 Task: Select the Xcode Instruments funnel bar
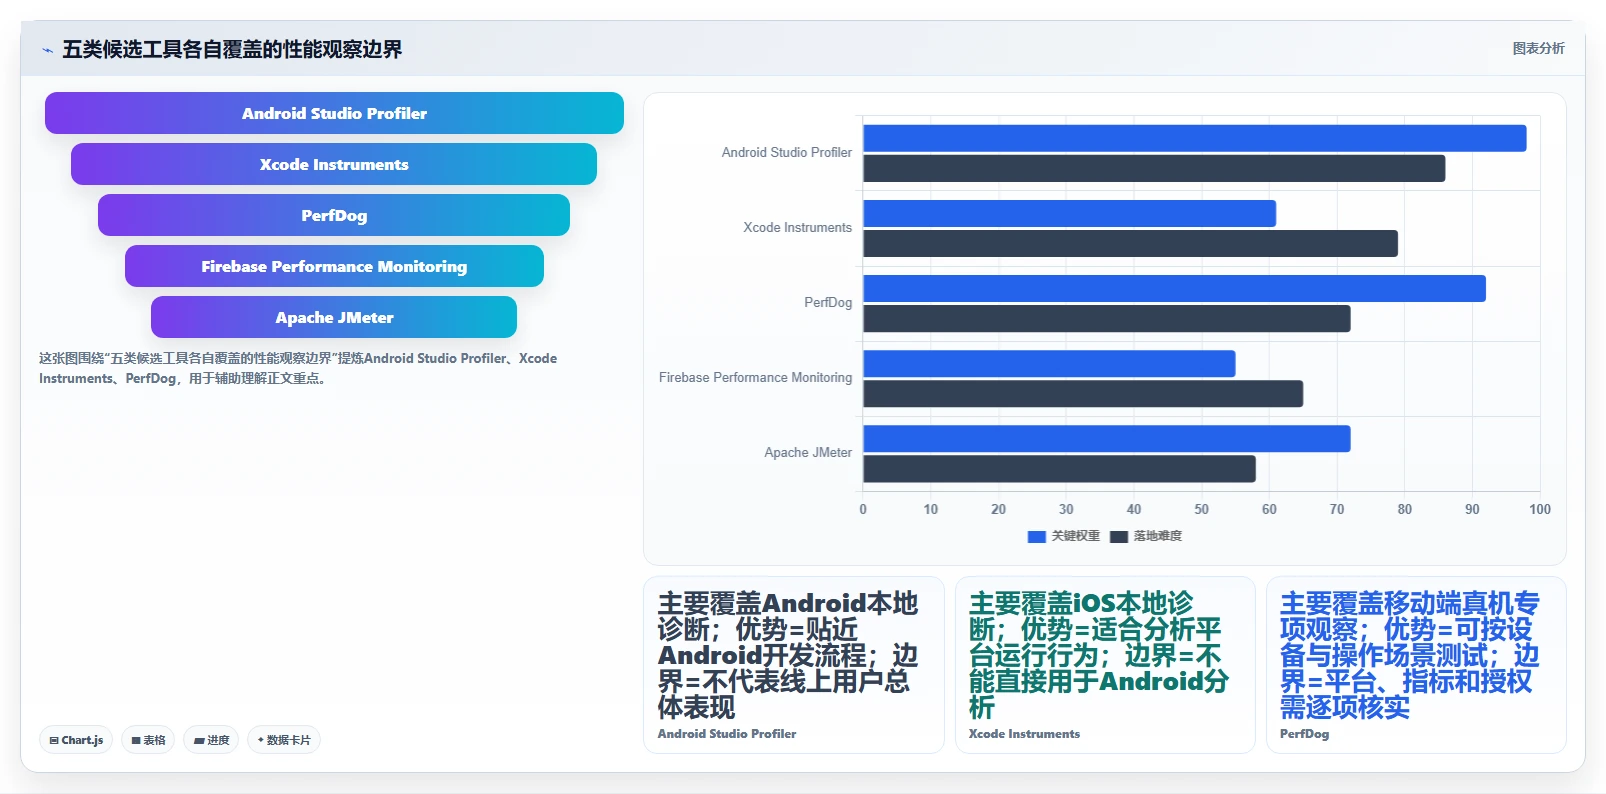[x=334, y=164]
